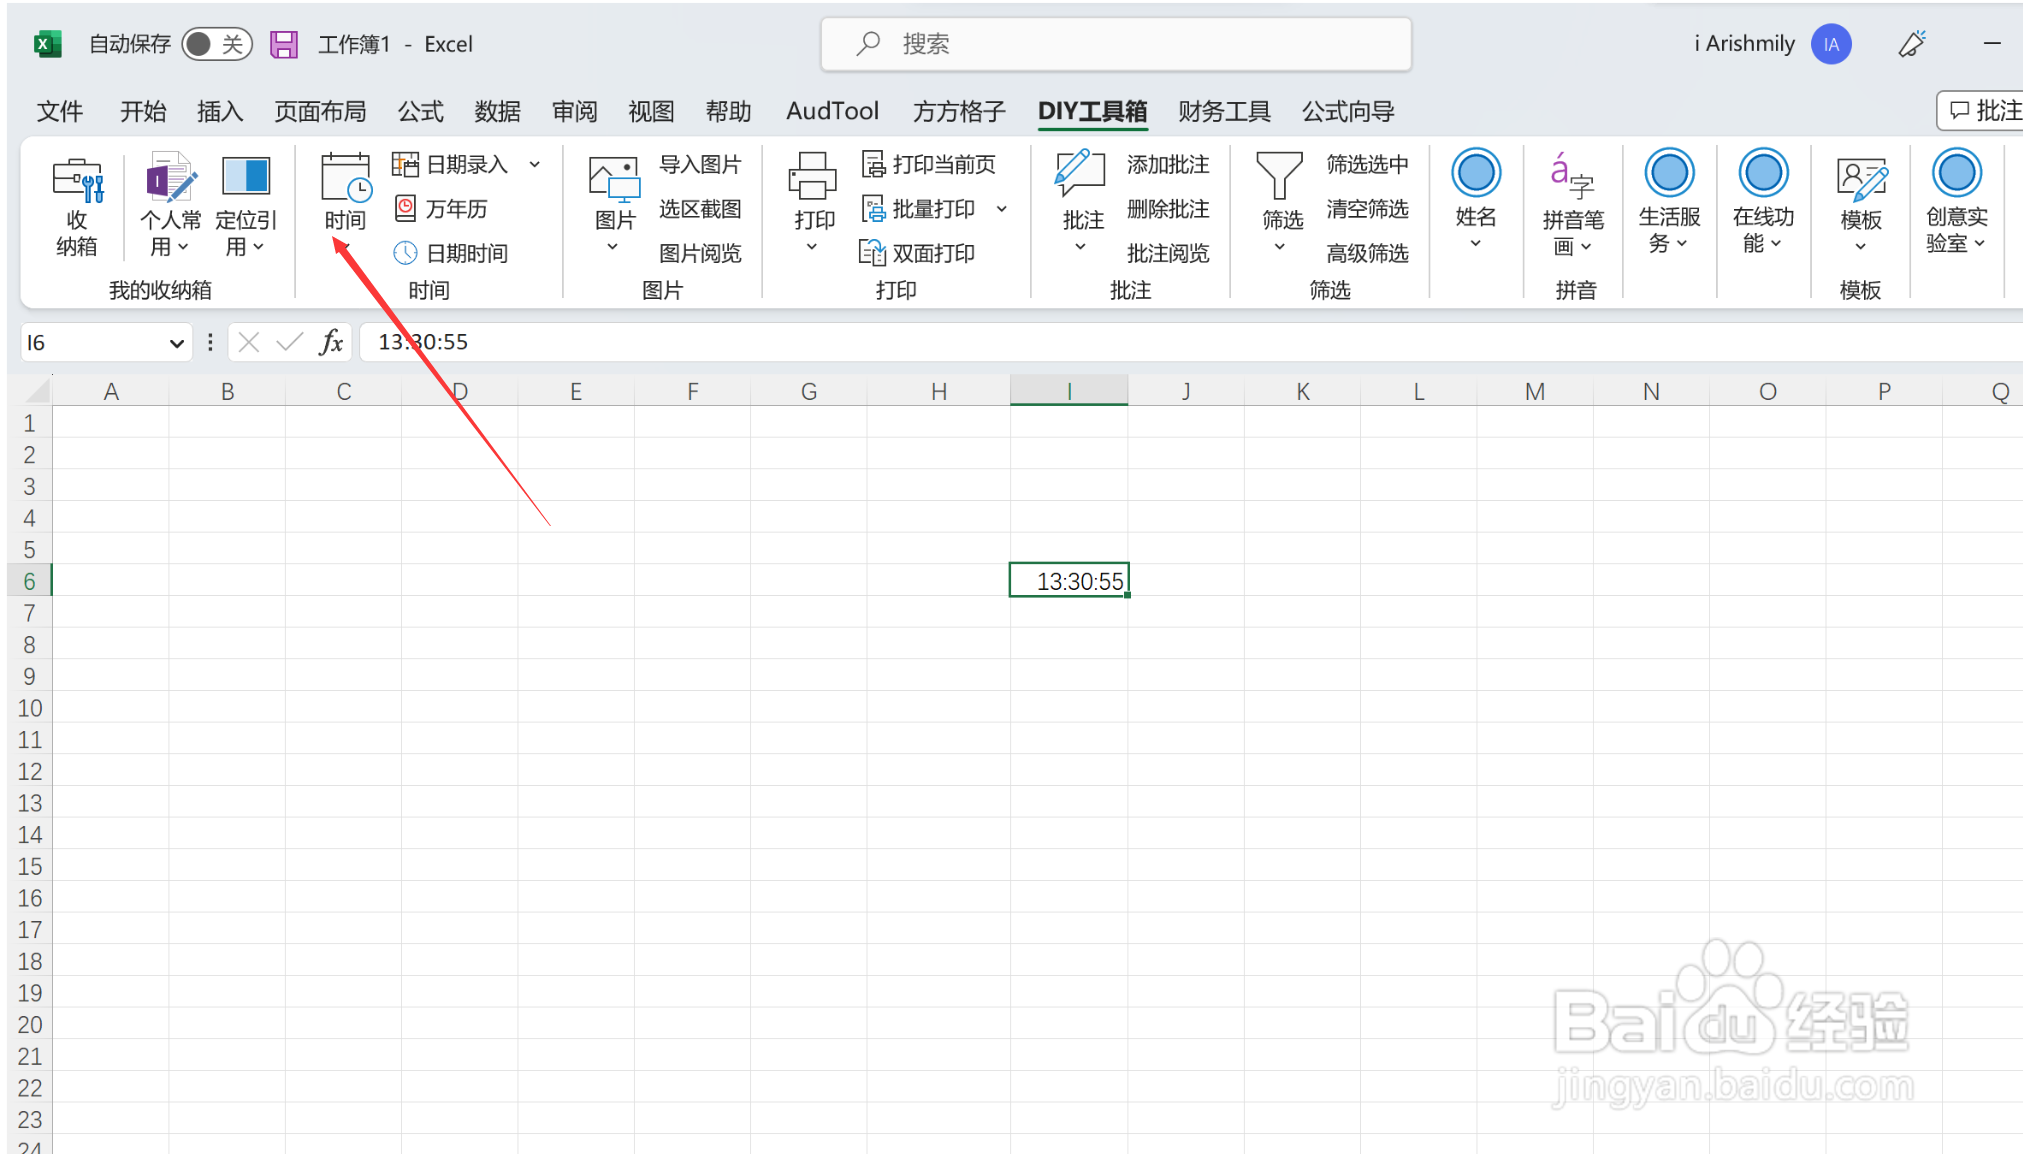The height and width of the screenshot is (1154, 2023).
Task: Click the save disk icon in title bar
Action: pos(284,44)
